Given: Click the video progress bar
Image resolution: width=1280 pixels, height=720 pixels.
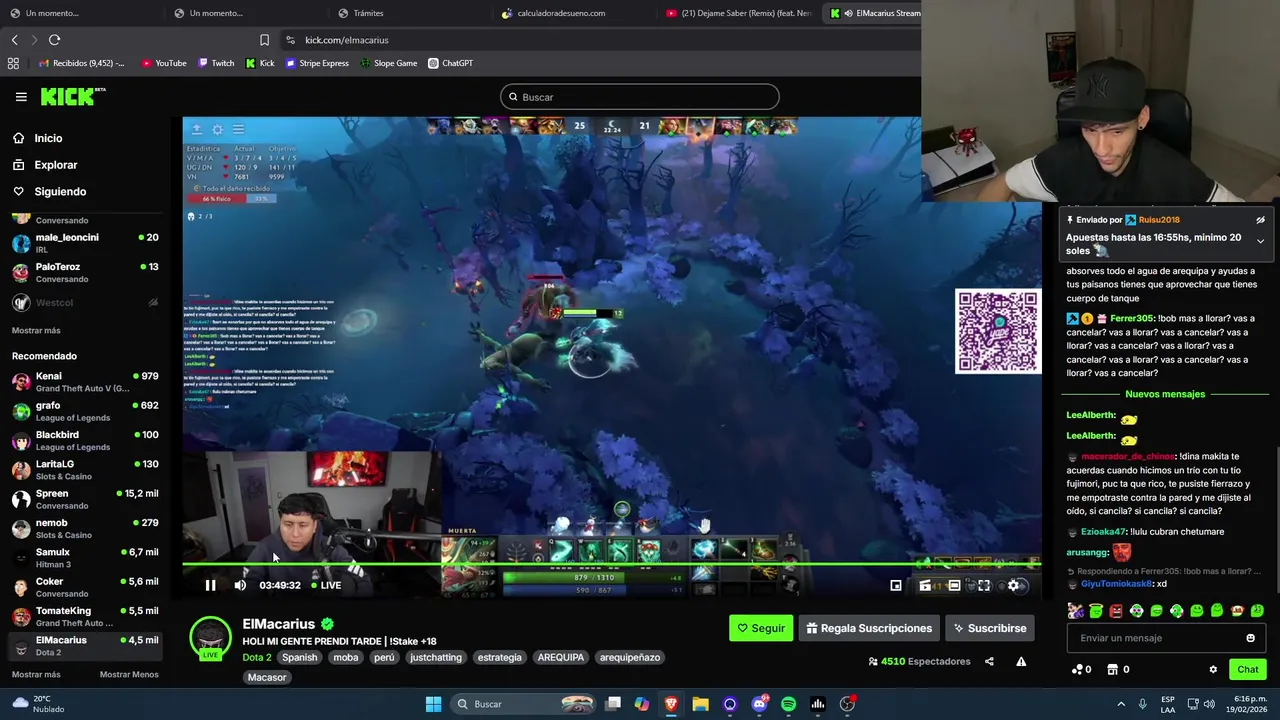Looking at the screenshot, I should click(611, 565).
